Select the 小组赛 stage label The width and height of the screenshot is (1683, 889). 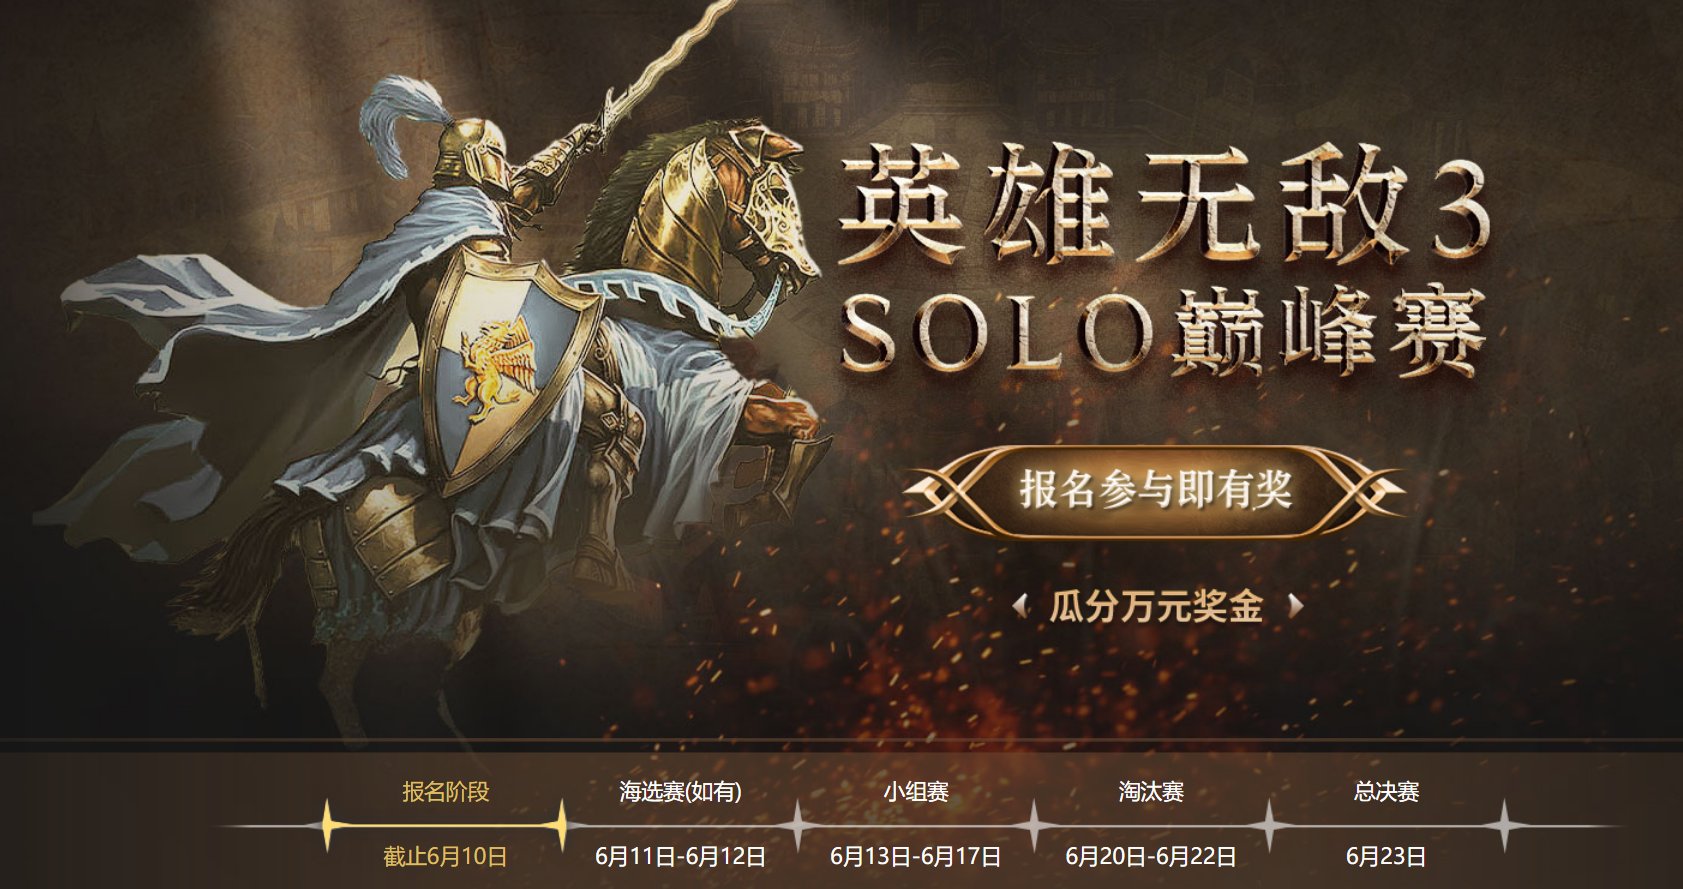(x=916, y=792)
